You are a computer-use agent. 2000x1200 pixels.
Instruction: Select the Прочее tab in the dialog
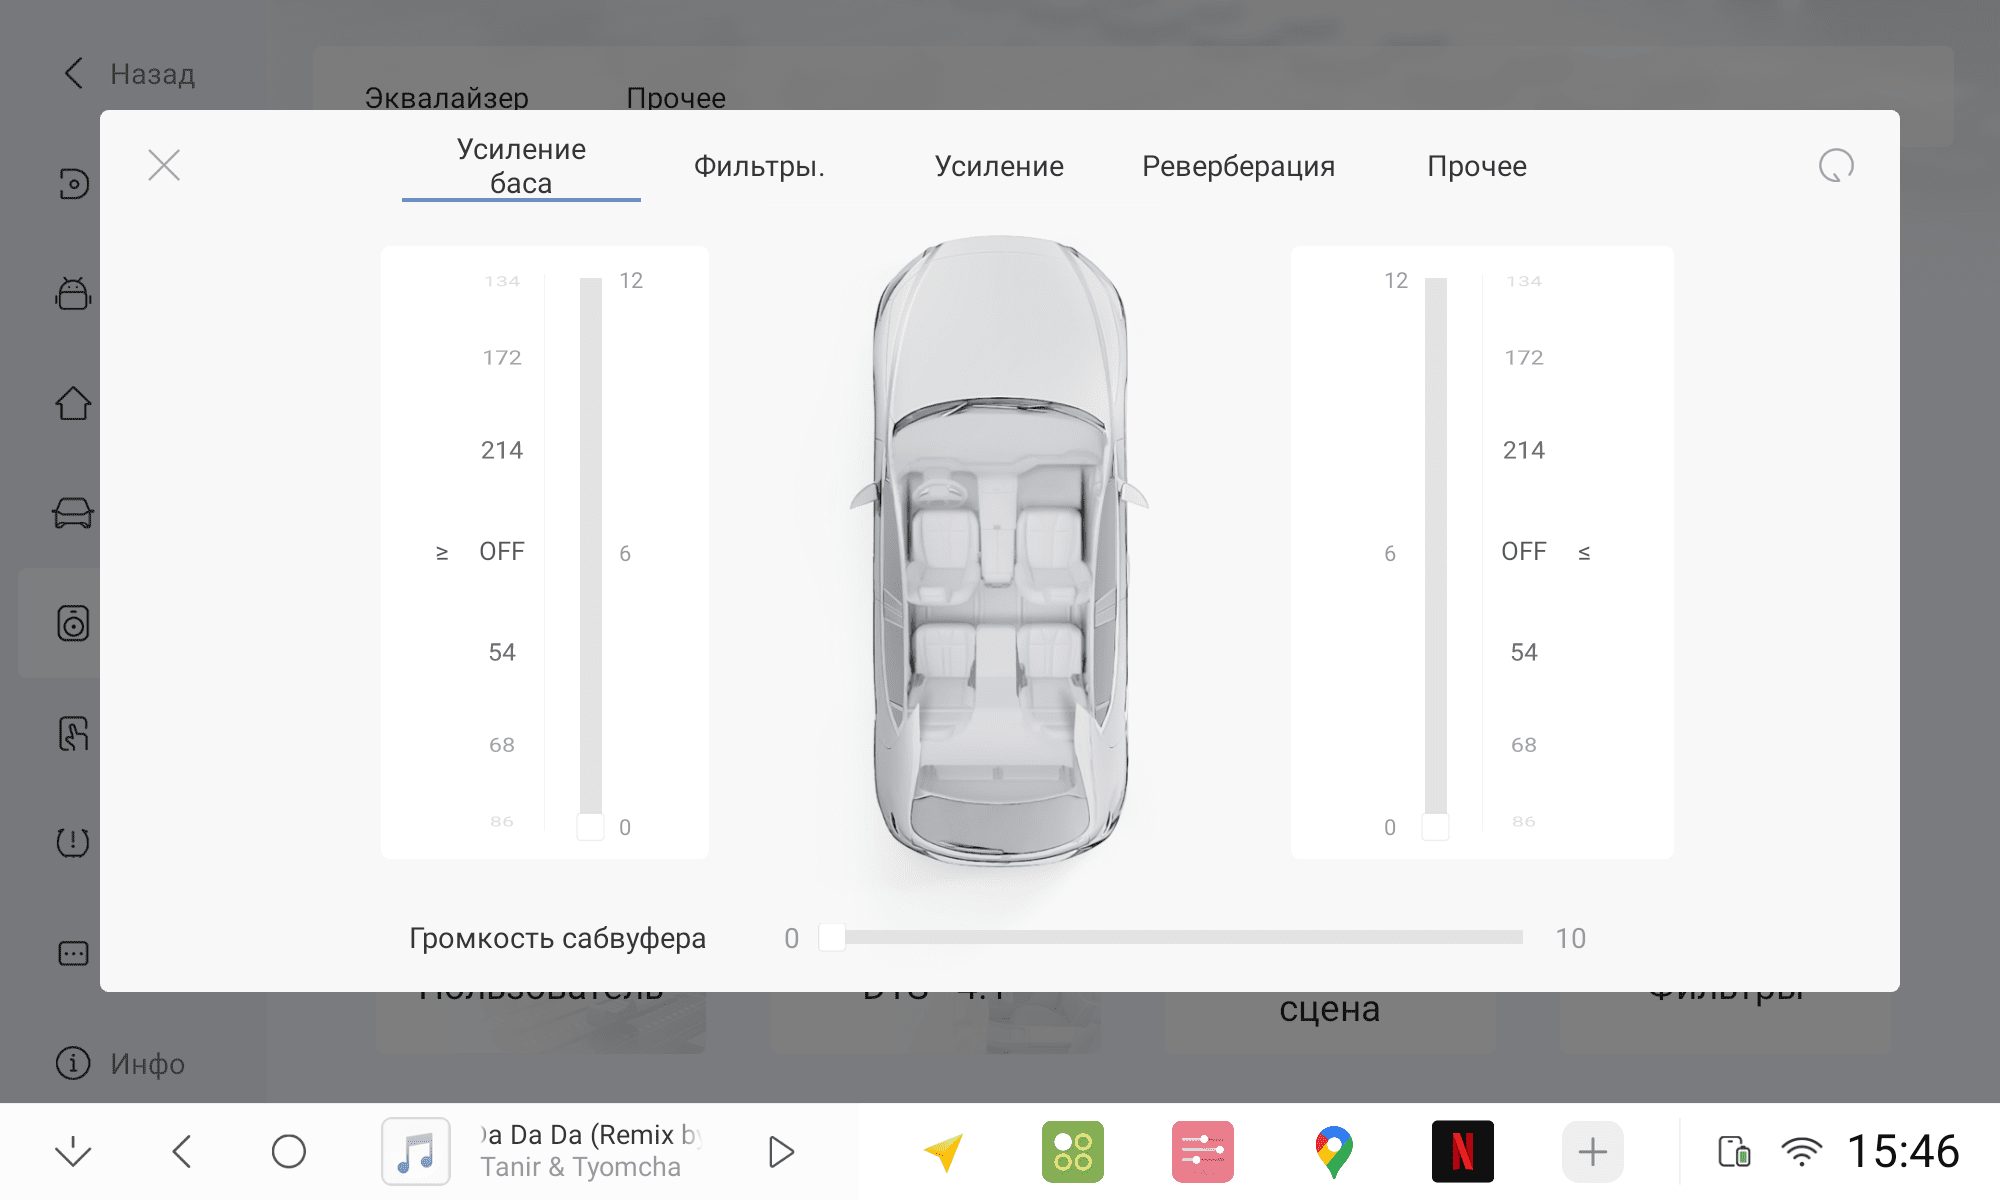tap(1477, 166)
